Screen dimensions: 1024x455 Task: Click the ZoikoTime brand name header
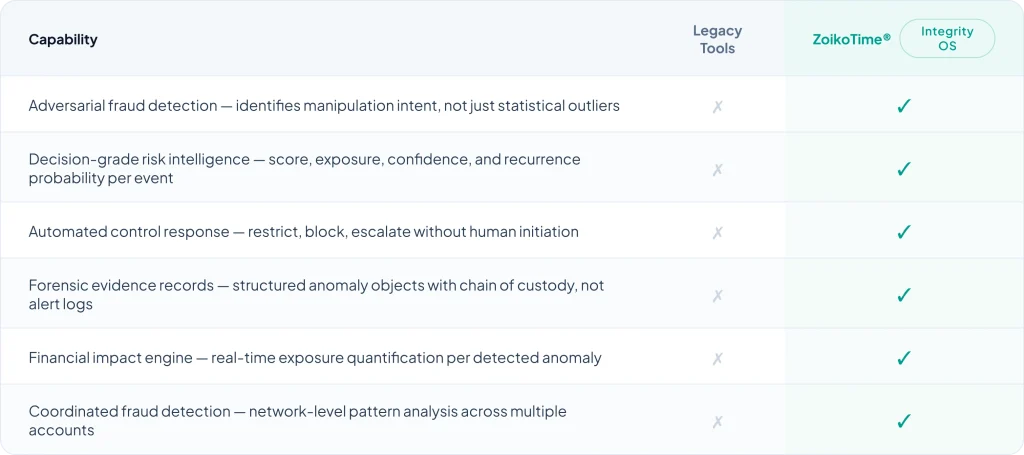pos(851,39)
